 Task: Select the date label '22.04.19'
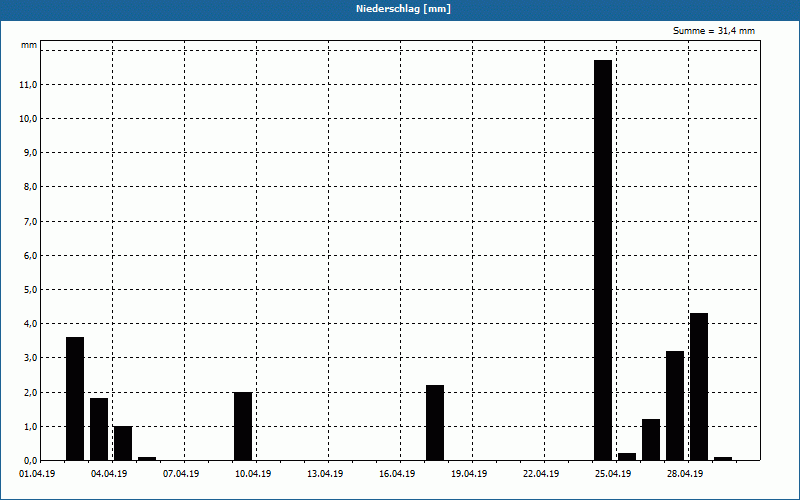541,474
